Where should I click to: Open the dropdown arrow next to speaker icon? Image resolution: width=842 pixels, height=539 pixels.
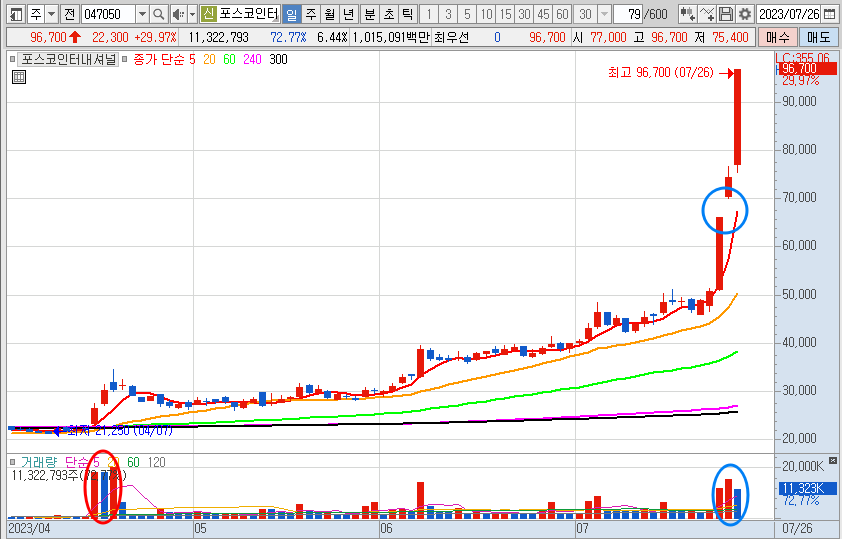coord(192,14)
